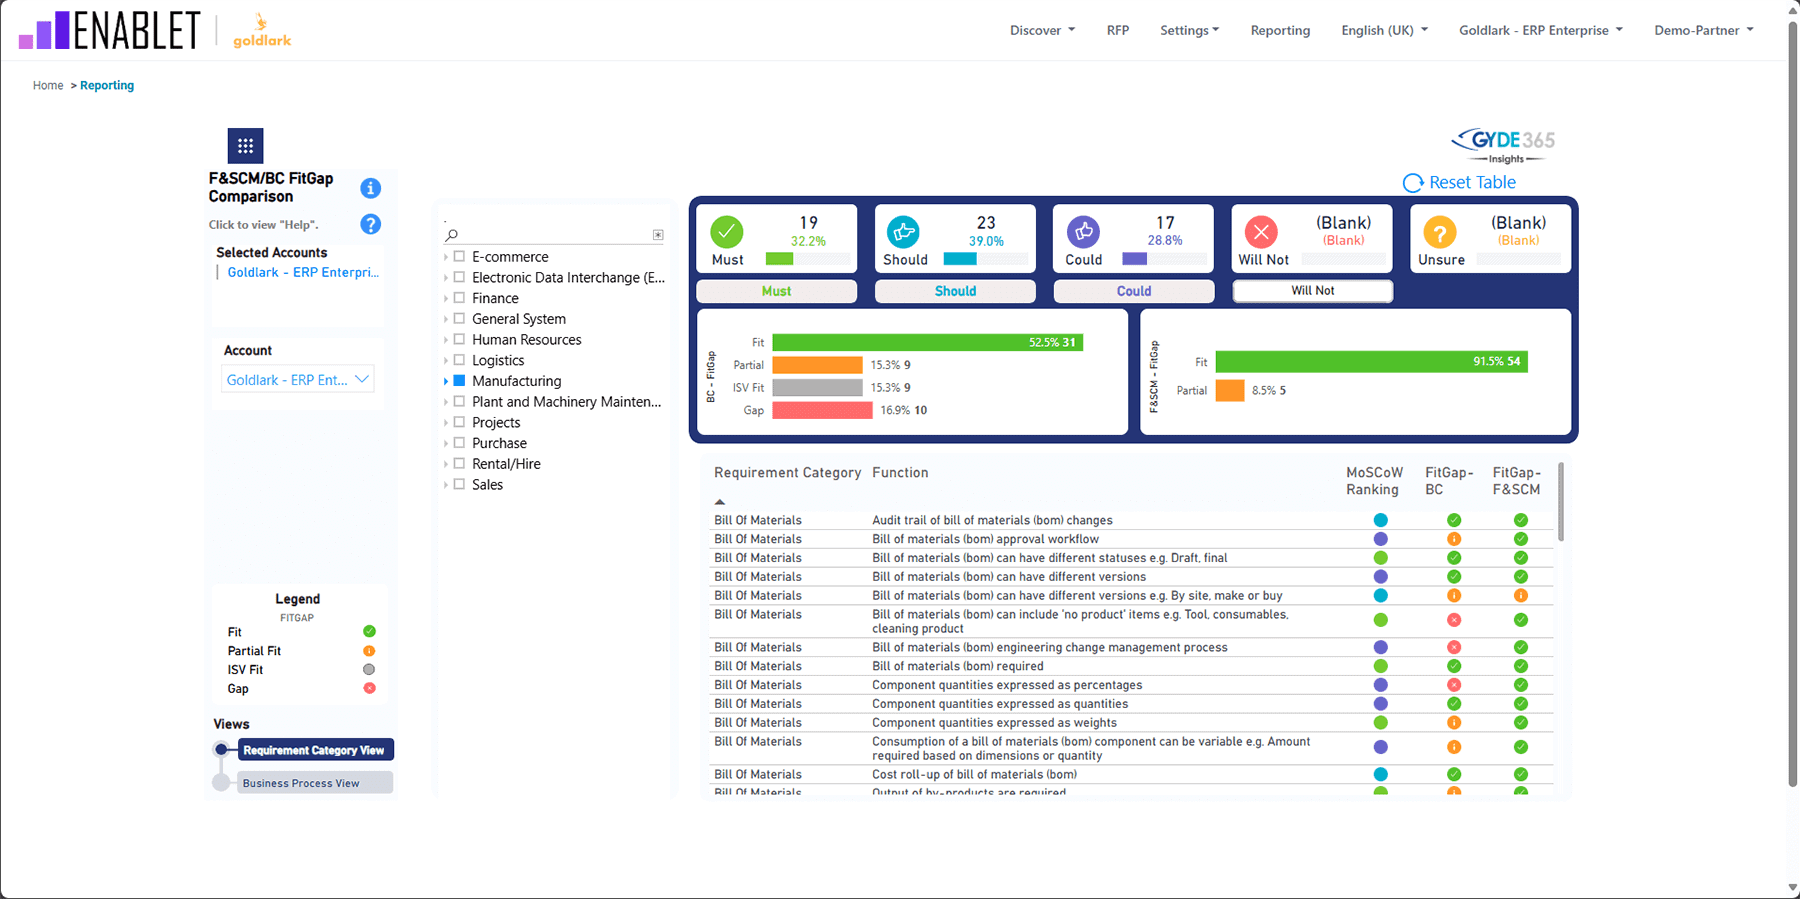Open the Account dropdown selector
The width and height of the screenshot is (1800, 899).
297,380
